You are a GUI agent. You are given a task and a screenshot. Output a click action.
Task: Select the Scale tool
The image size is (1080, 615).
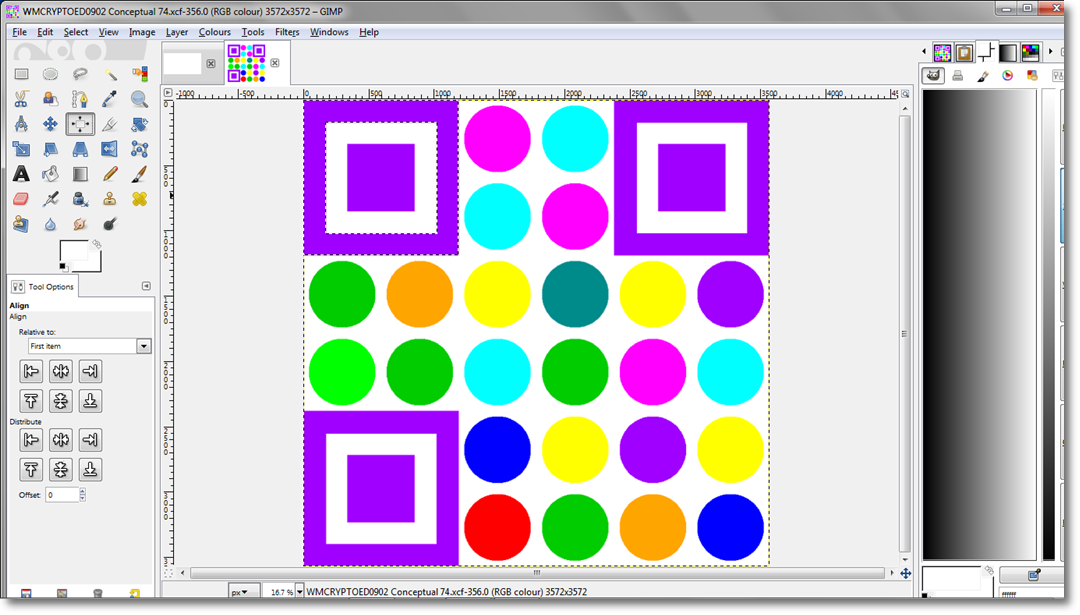pos(21,149)
